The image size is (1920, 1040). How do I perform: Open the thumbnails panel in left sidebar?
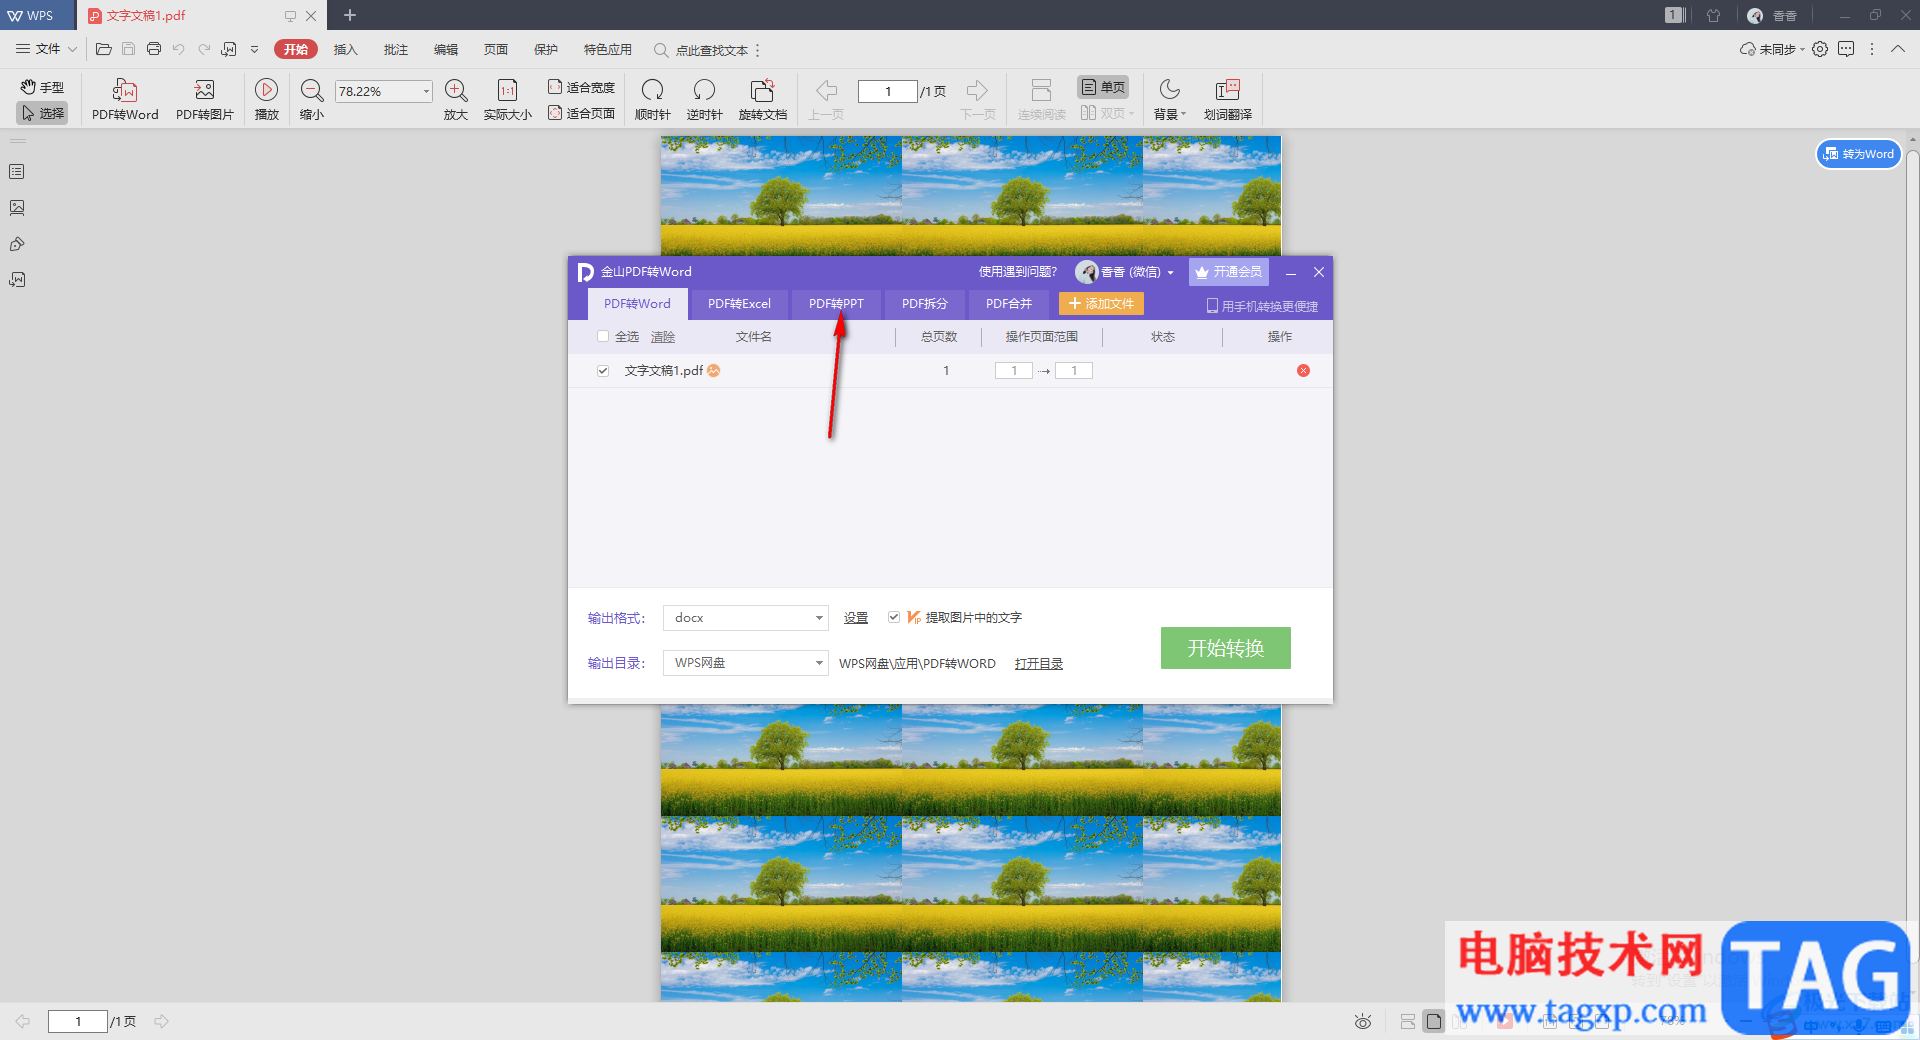17,208
